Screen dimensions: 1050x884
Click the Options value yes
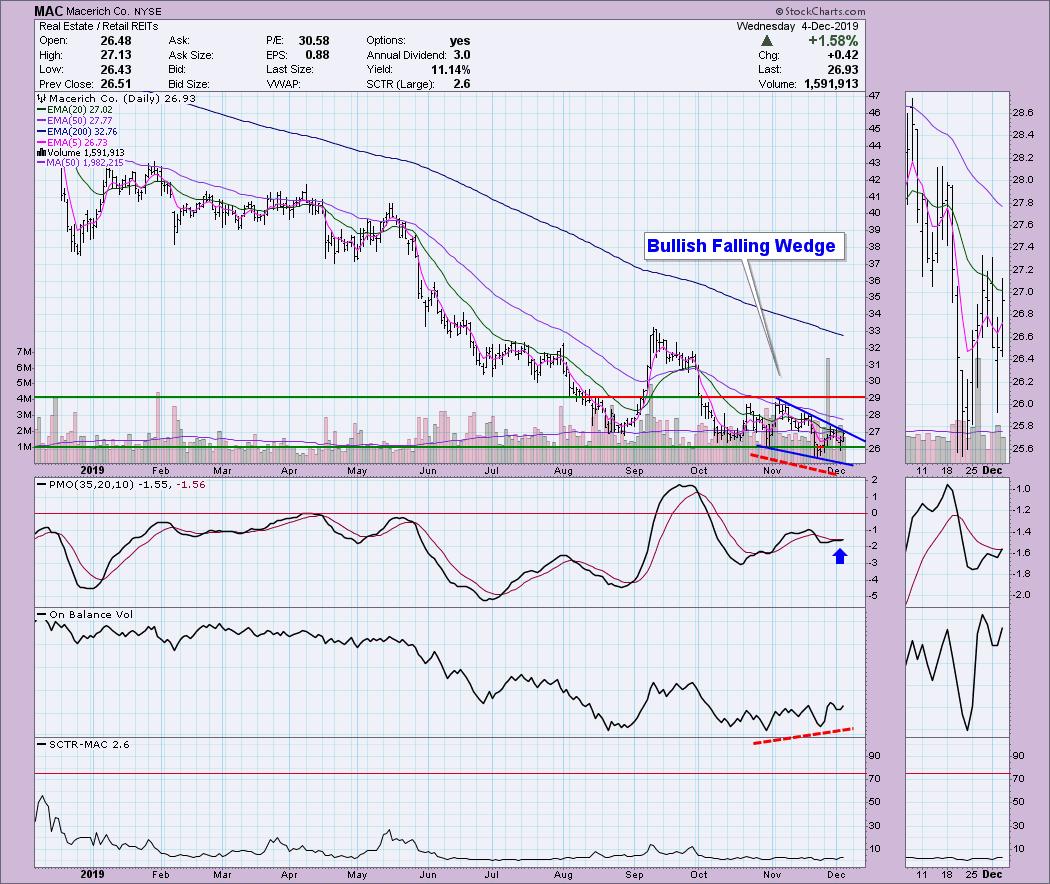point(459,41)
